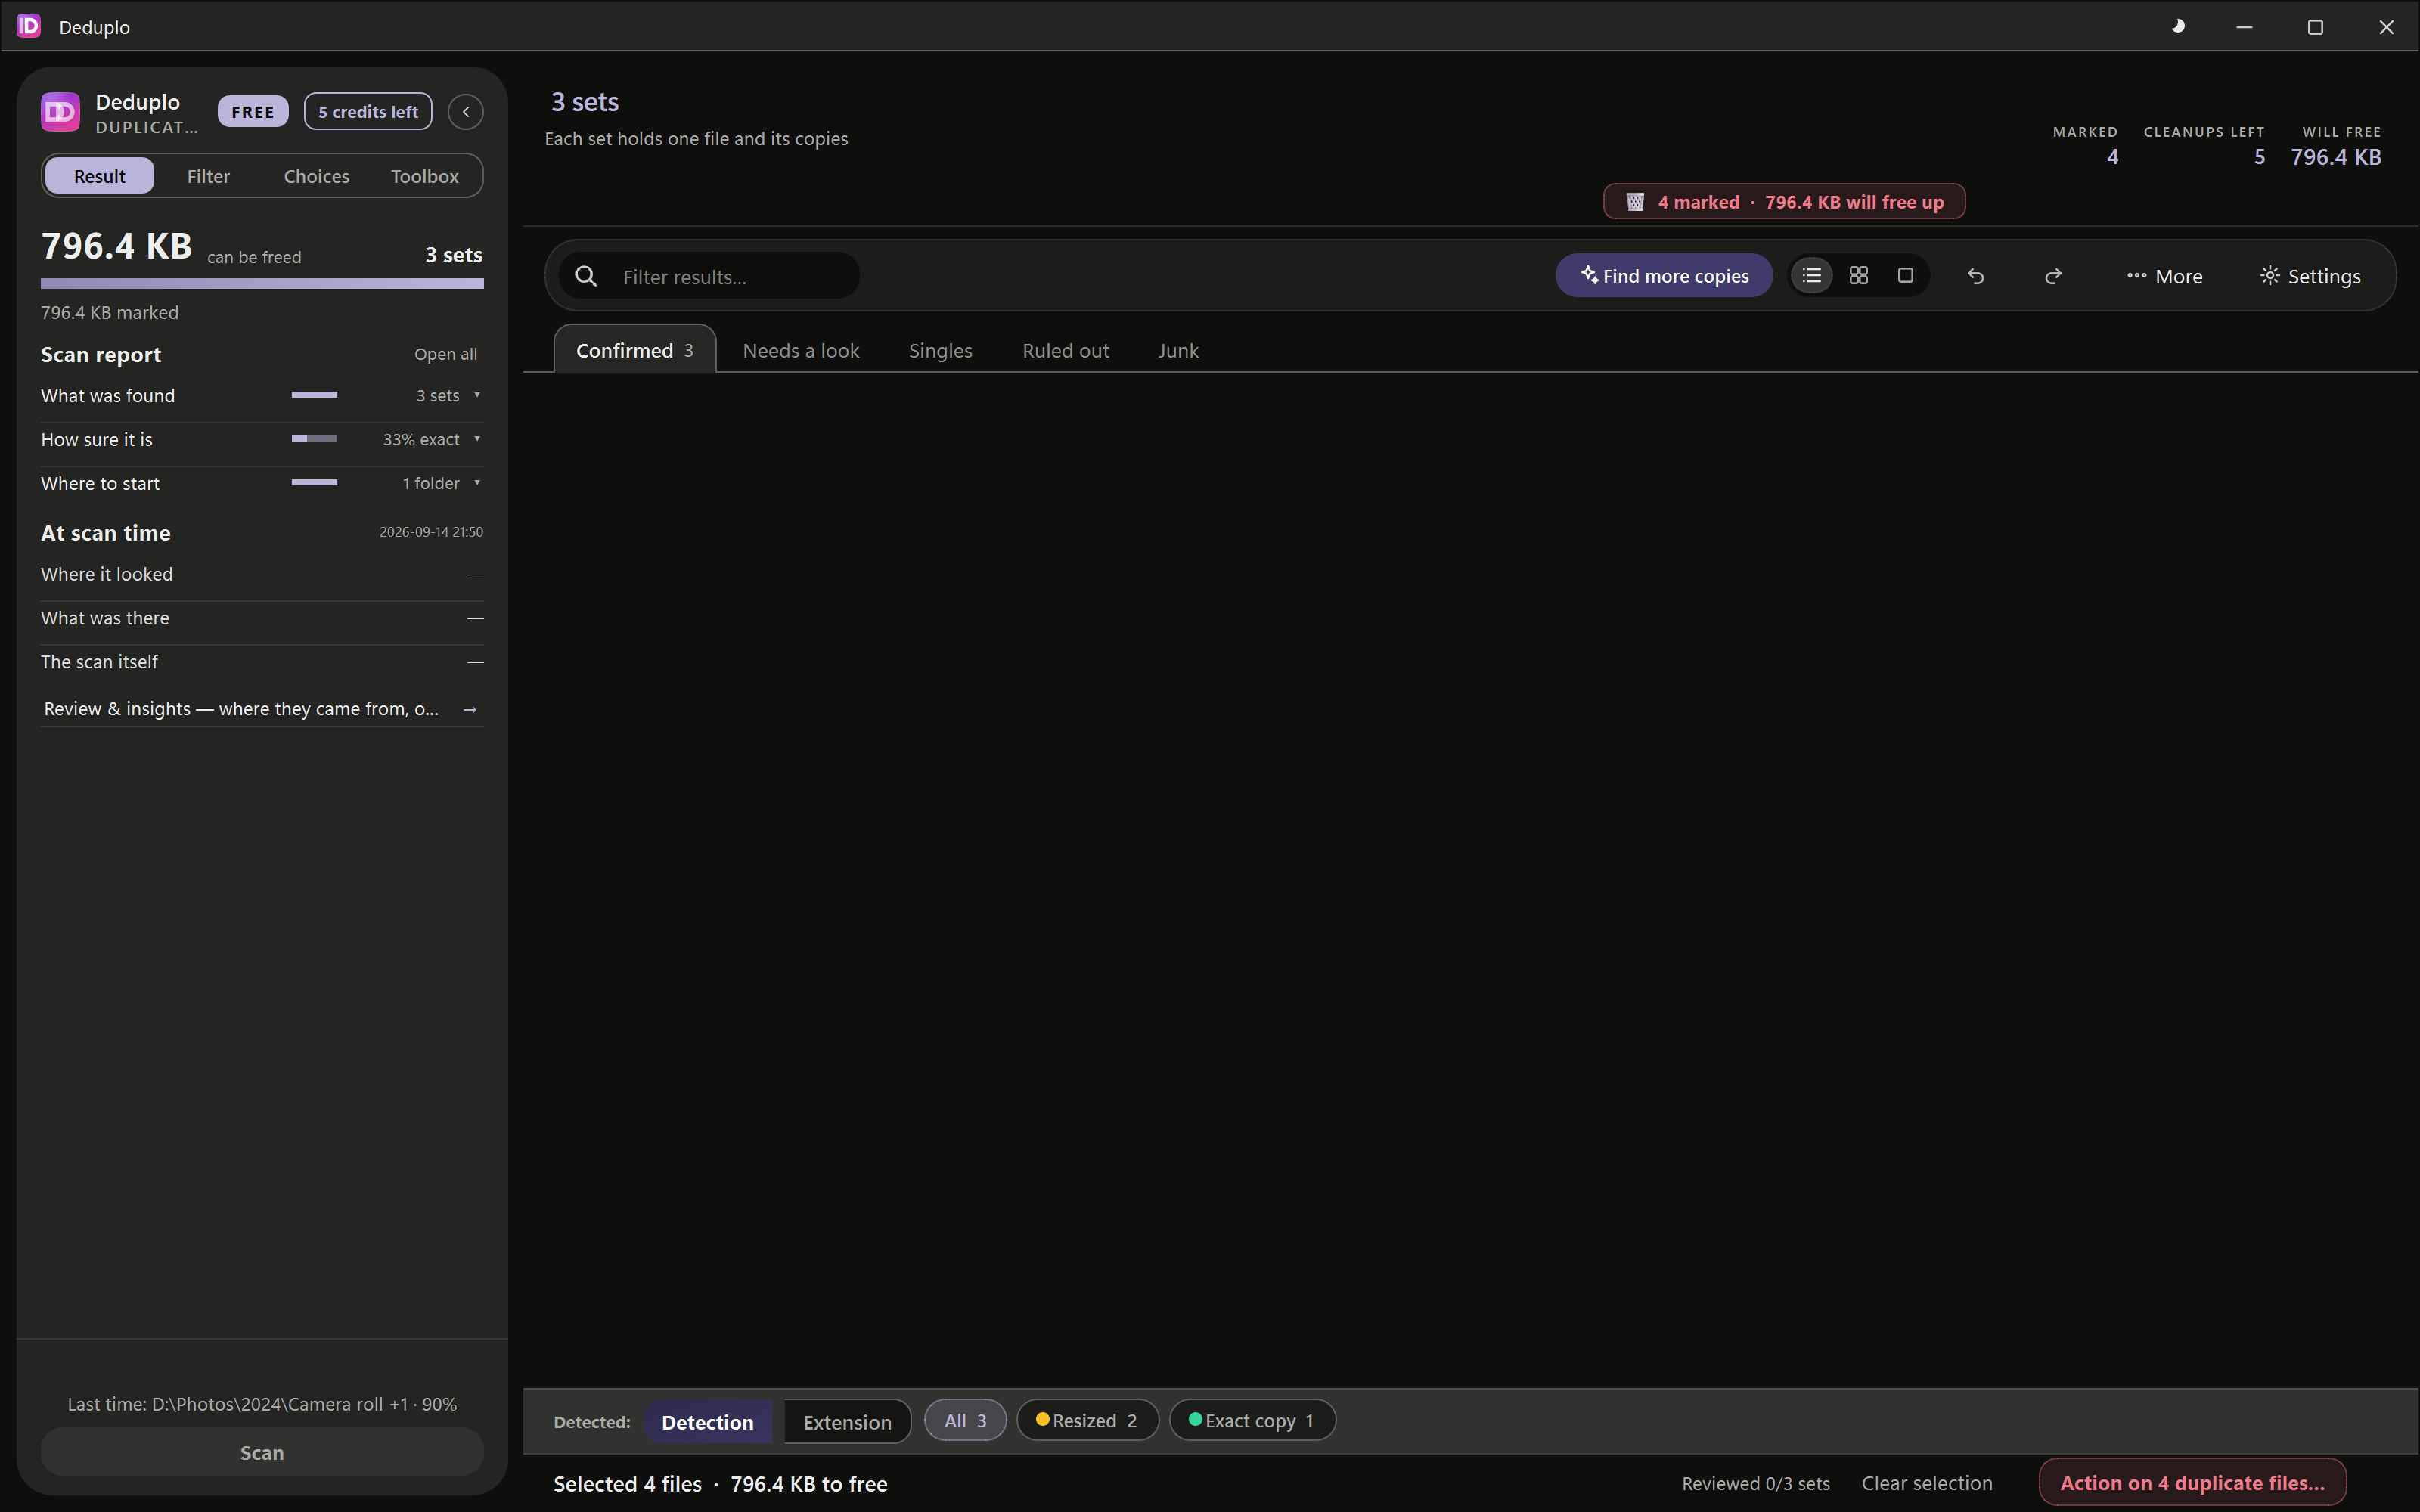Minimize the Deduplo window
The image size is (2420, 1512).
tap(2244, 27)
